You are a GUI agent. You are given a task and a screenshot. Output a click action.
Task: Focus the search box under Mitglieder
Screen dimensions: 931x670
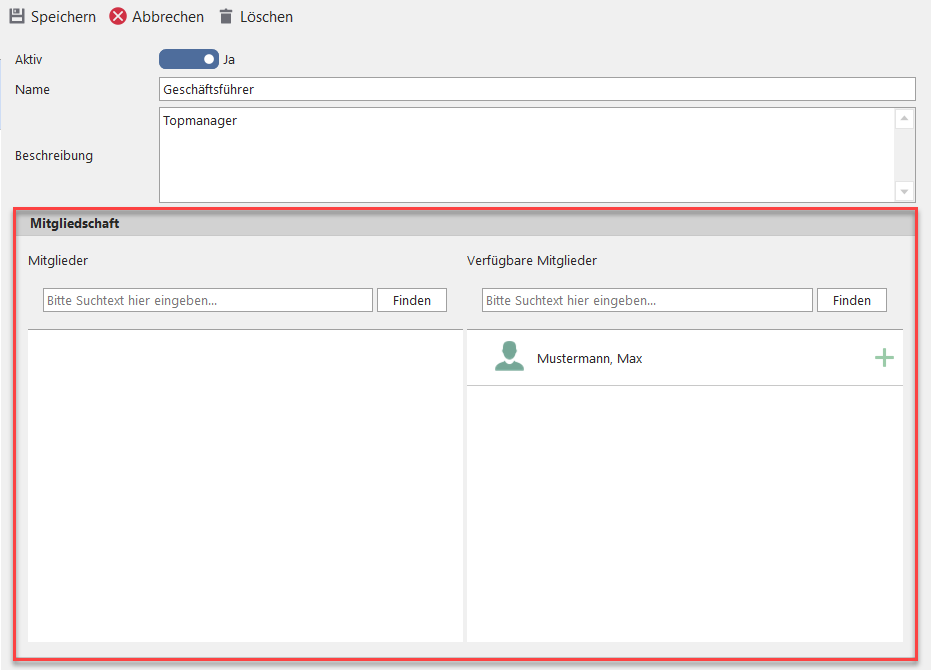pyautogui.click(x=208, y=300)
